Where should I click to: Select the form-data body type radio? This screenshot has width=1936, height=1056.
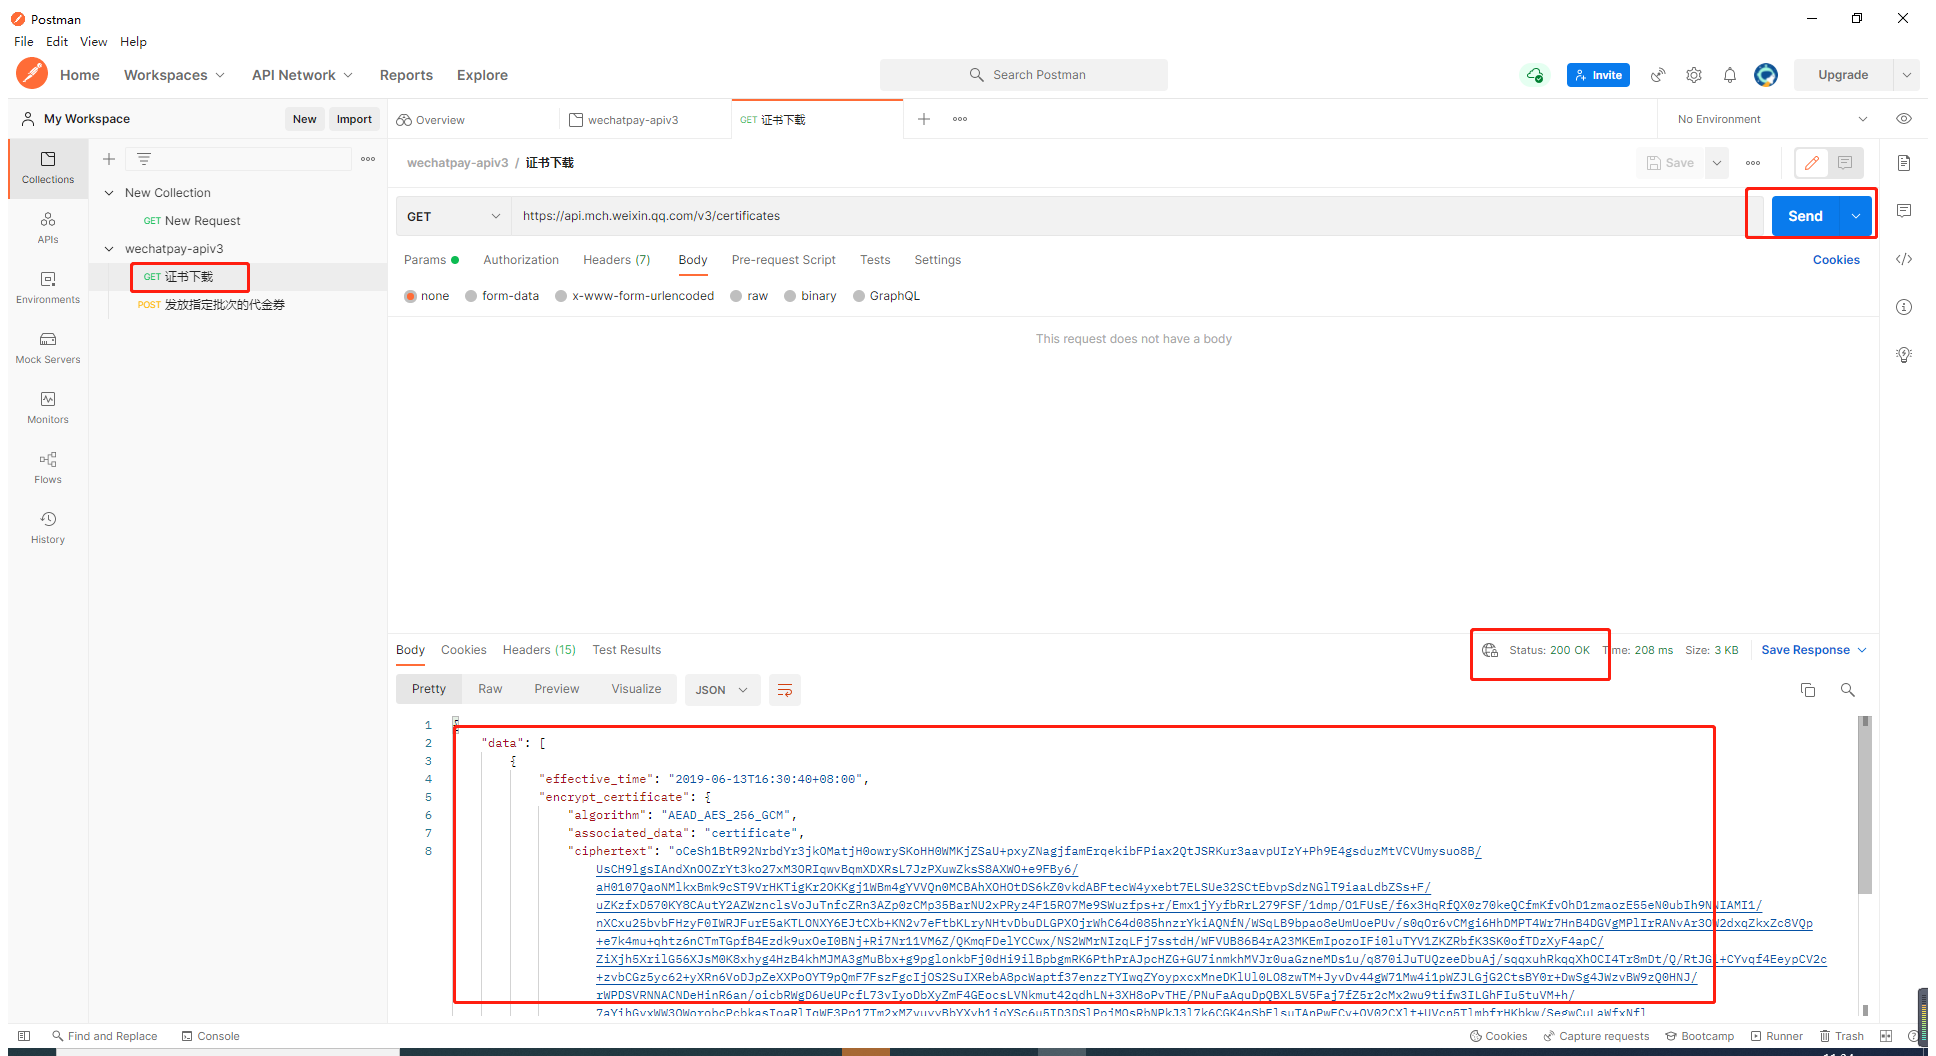pos(471,296)
